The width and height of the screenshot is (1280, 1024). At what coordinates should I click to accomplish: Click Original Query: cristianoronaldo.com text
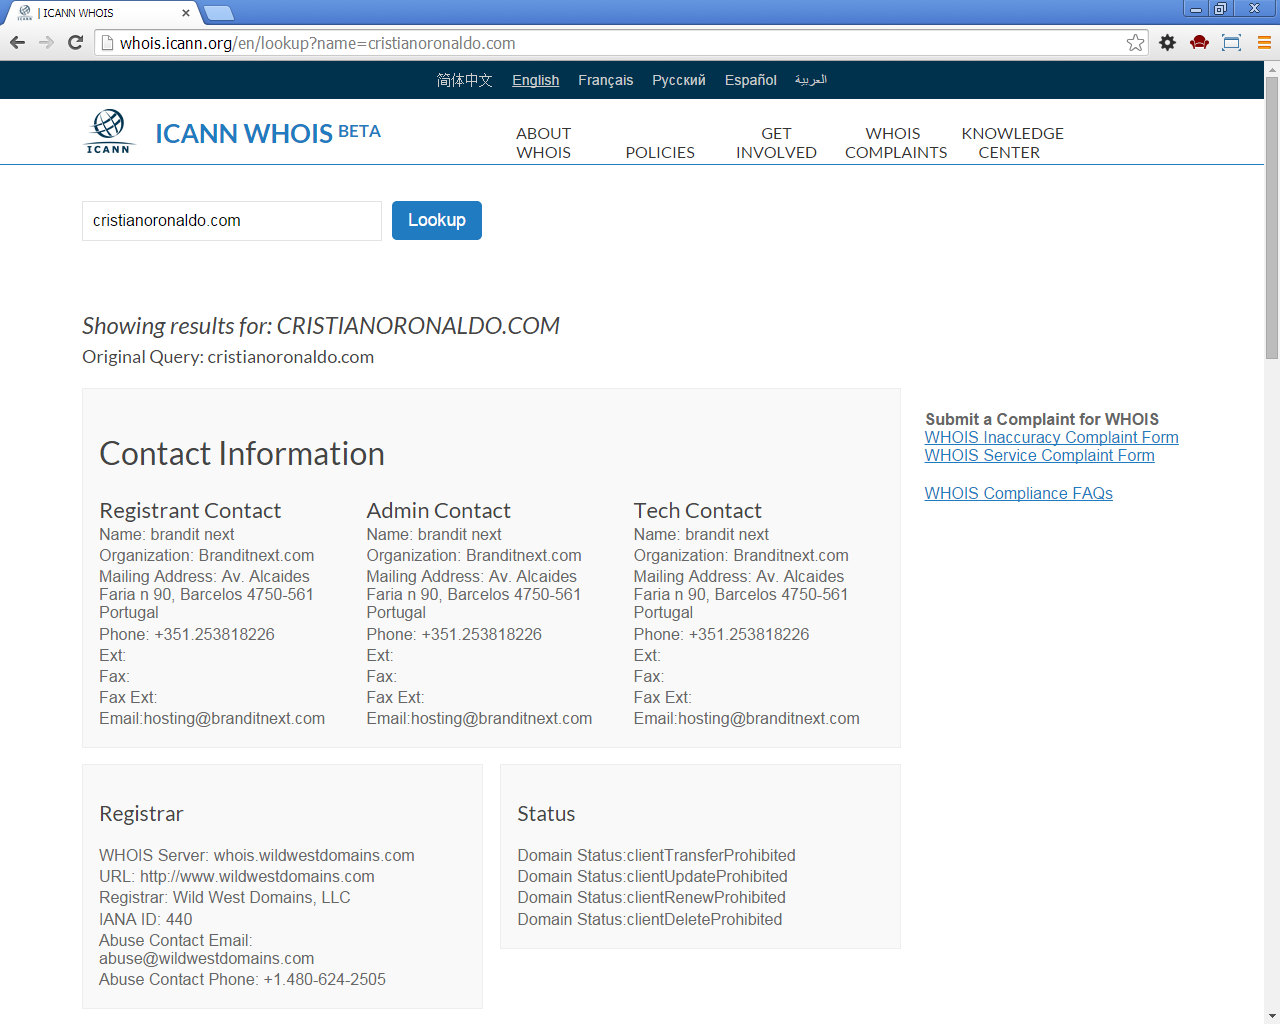point(228,357)
